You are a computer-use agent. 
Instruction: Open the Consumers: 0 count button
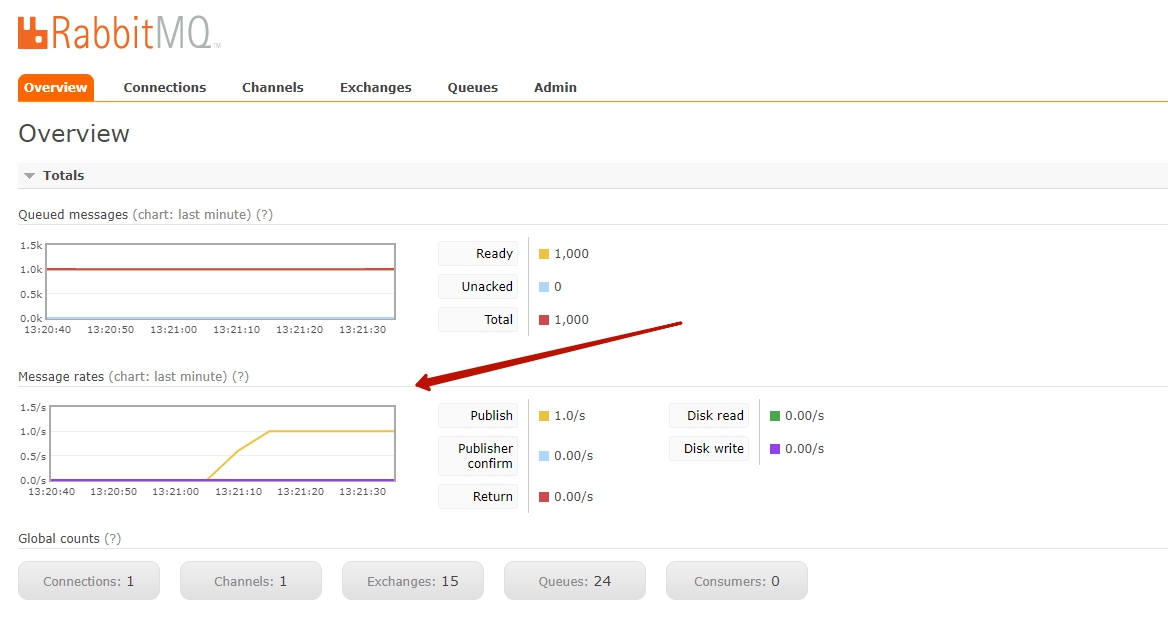(x=737, y=581)
